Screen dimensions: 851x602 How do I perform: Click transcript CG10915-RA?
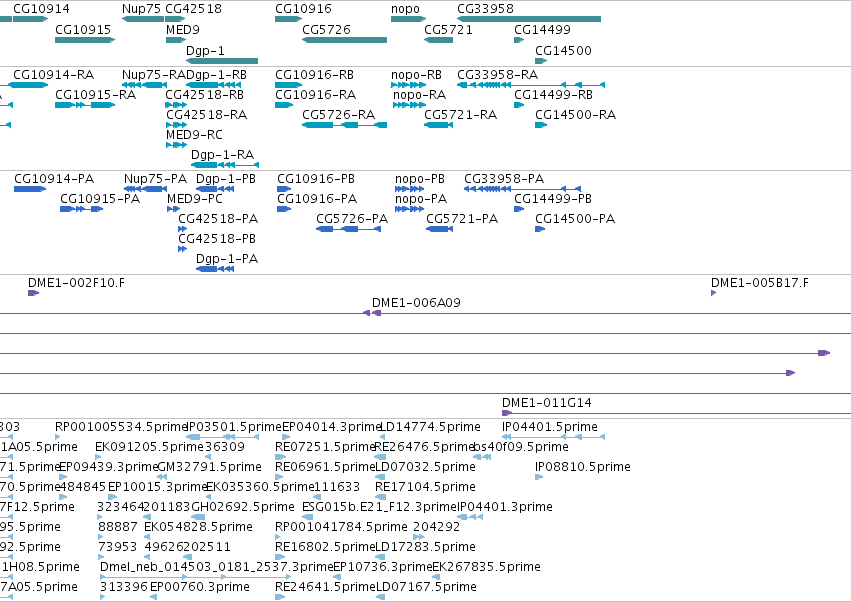(x=96, y=94)
